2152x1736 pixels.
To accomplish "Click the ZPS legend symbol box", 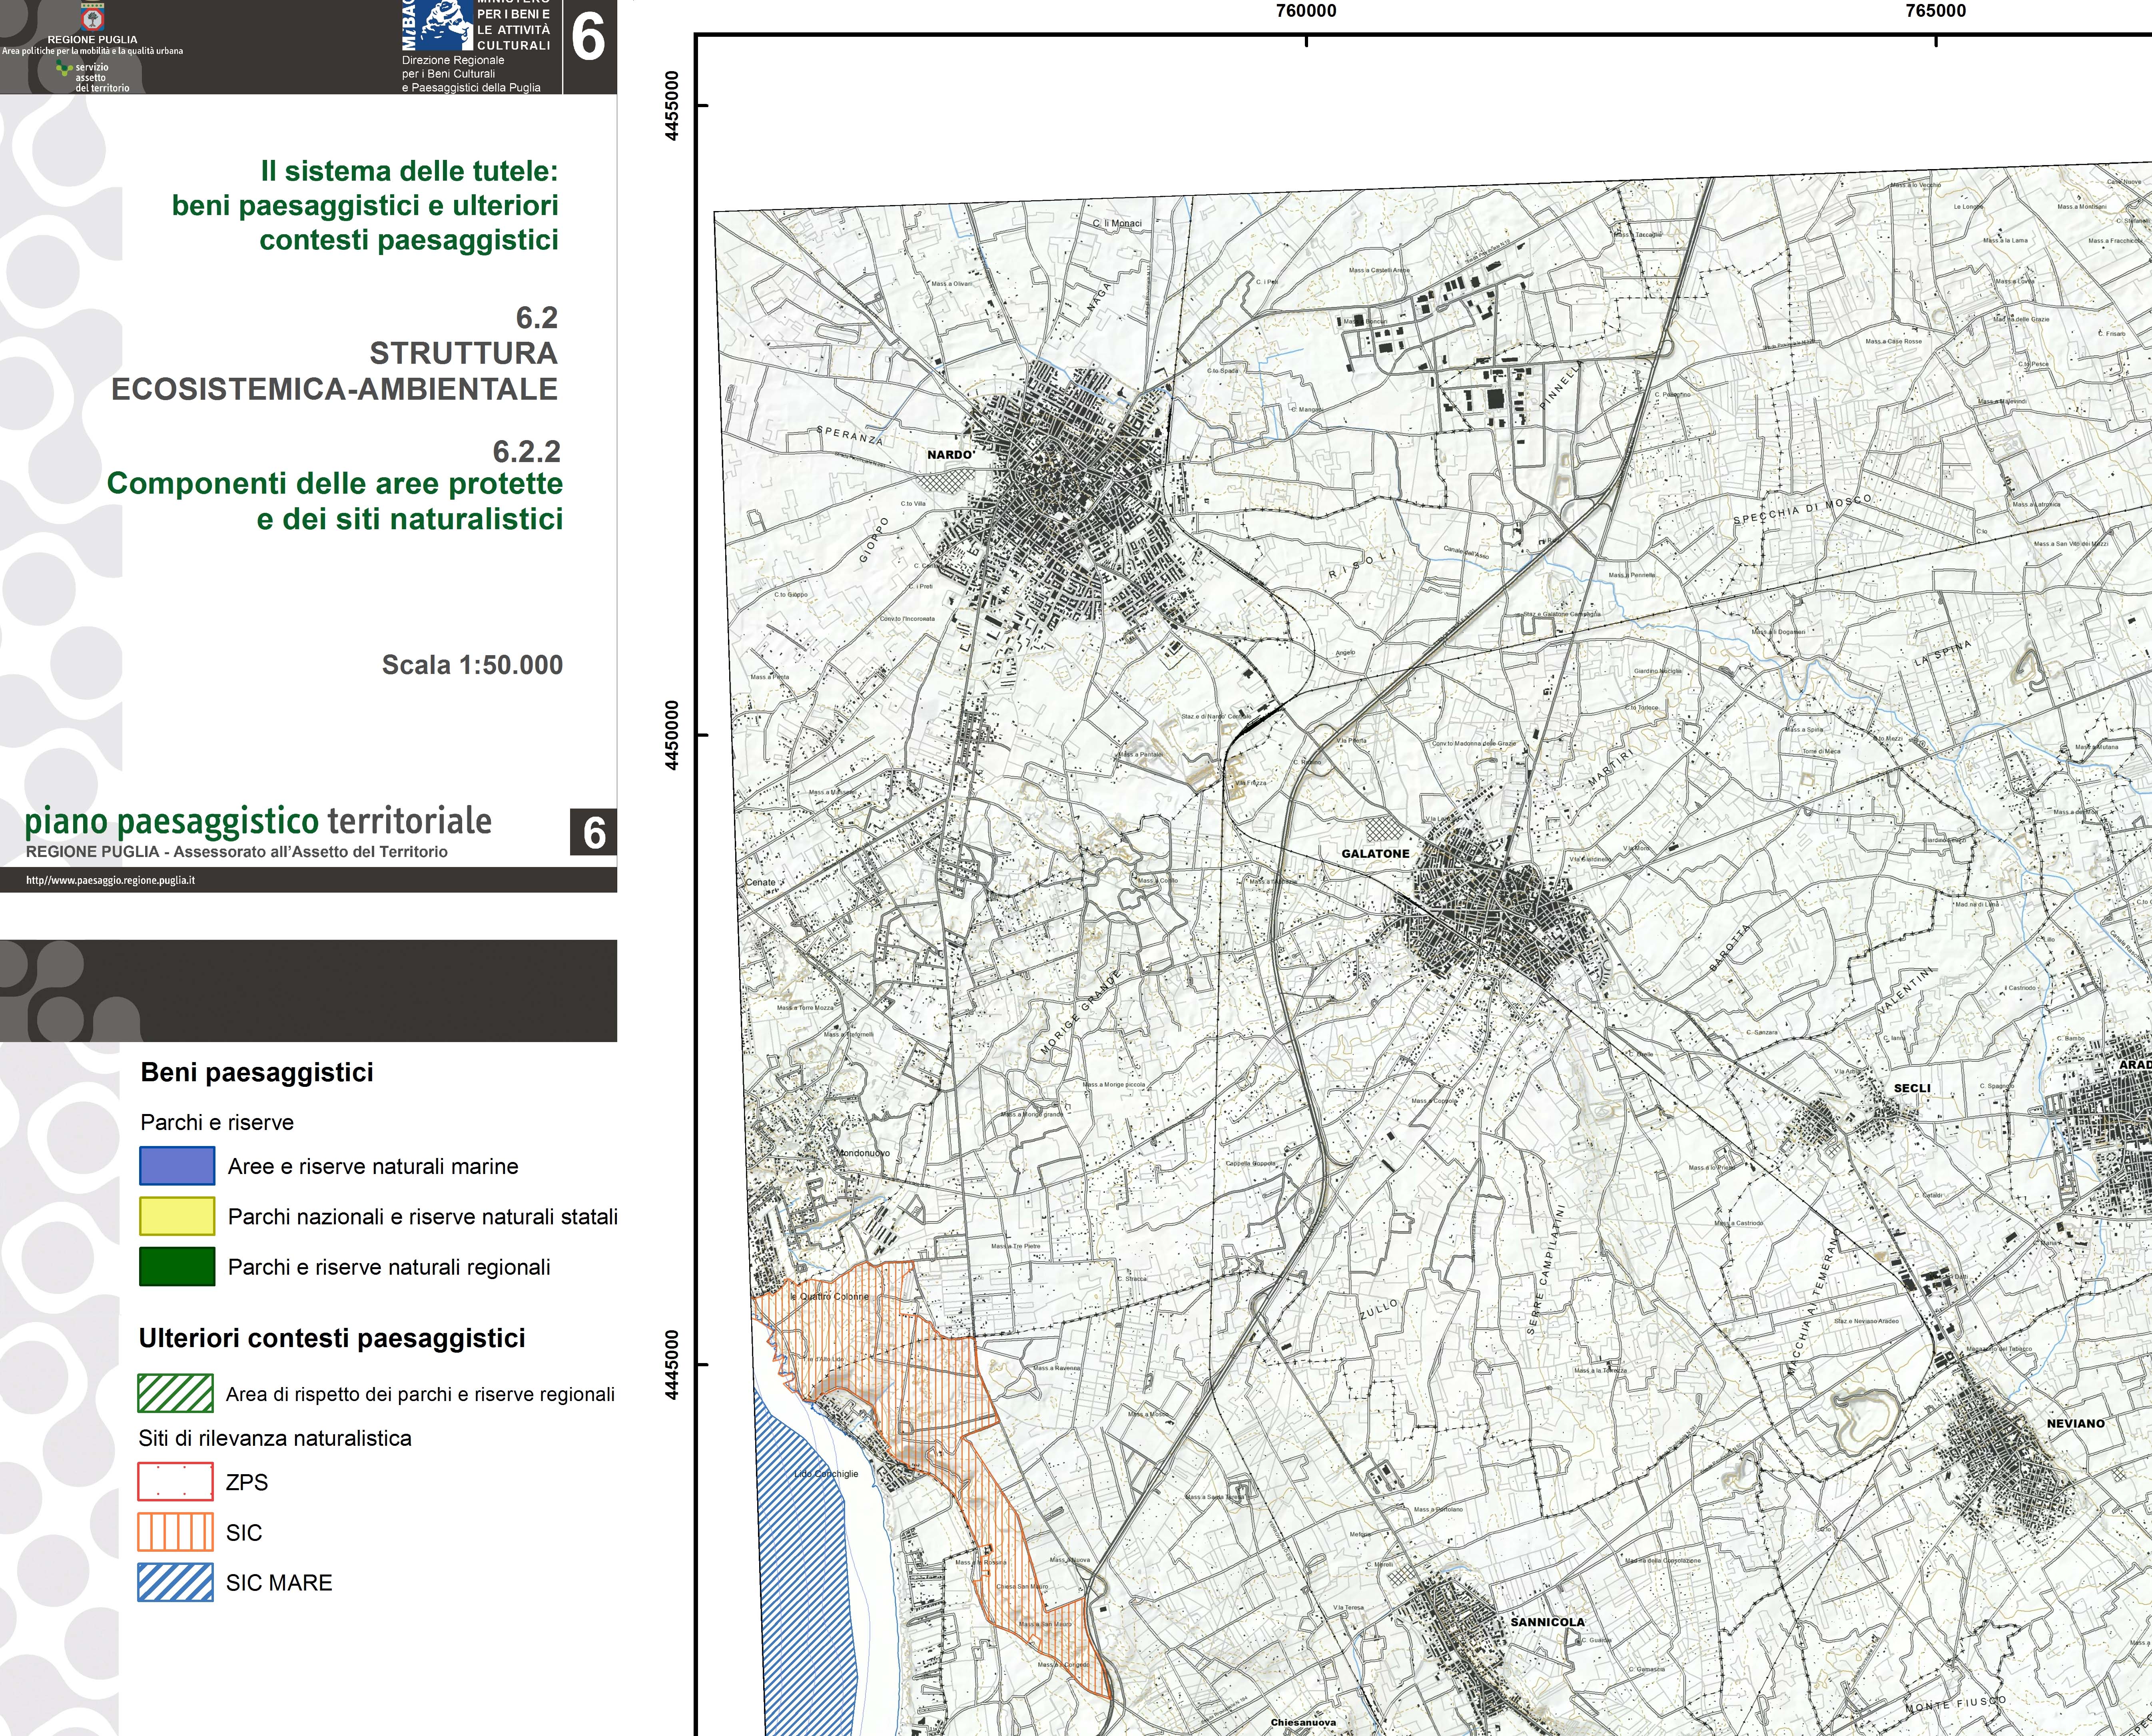I will [176, 1482].
